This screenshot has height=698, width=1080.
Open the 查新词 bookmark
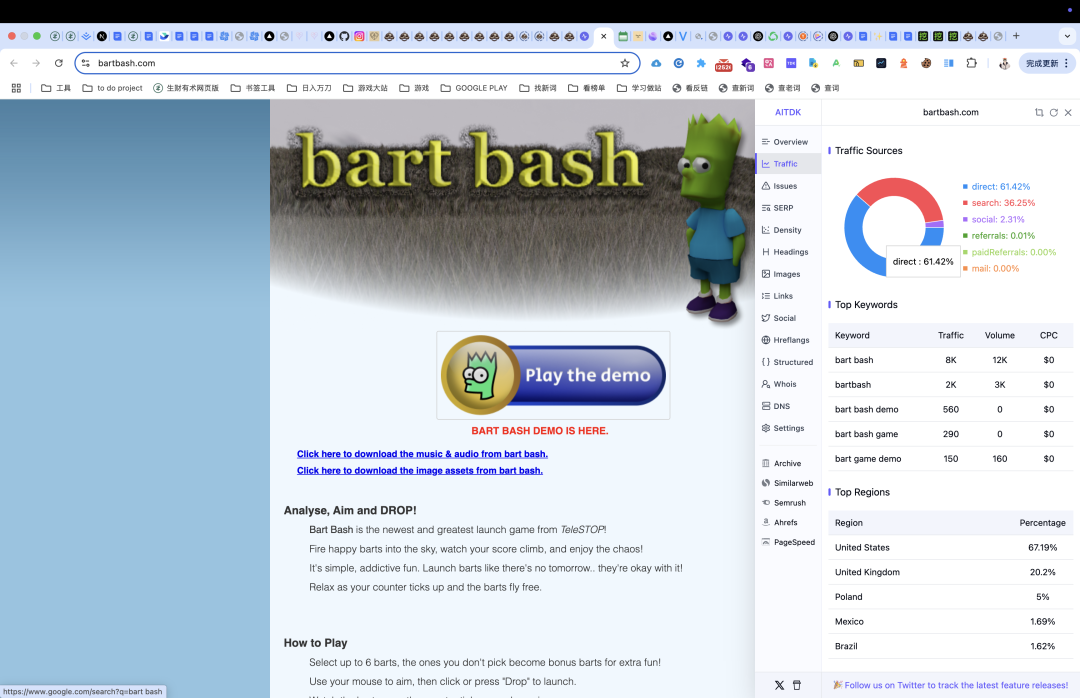(736, 88)
